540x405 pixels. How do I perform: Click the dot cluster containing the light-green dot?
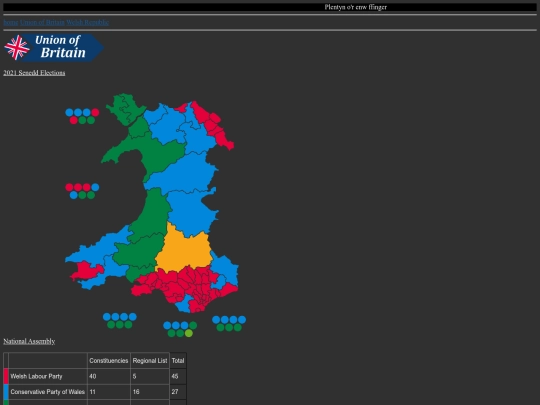(x=180, y=329)
